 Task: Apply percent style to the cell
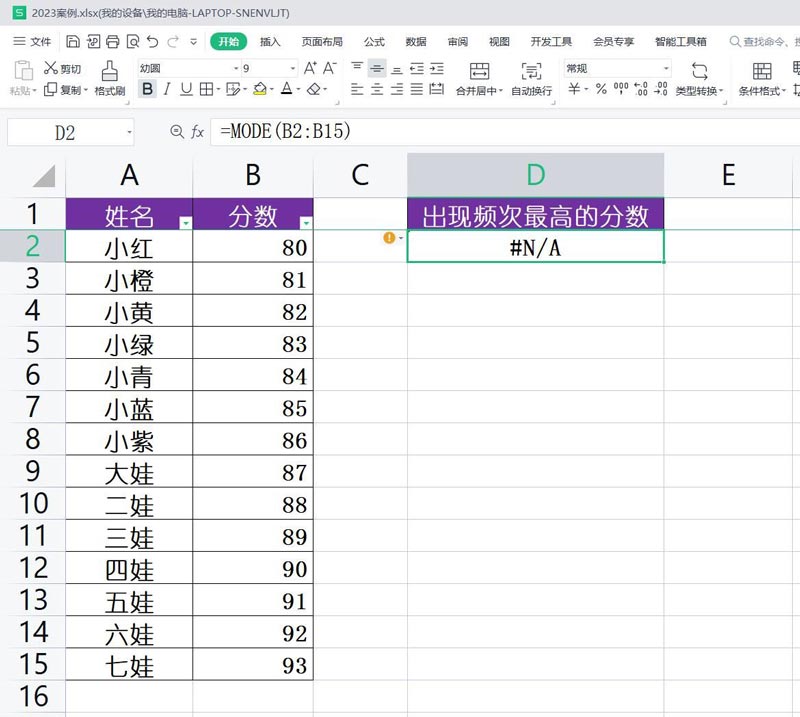(x=601, y=89)
